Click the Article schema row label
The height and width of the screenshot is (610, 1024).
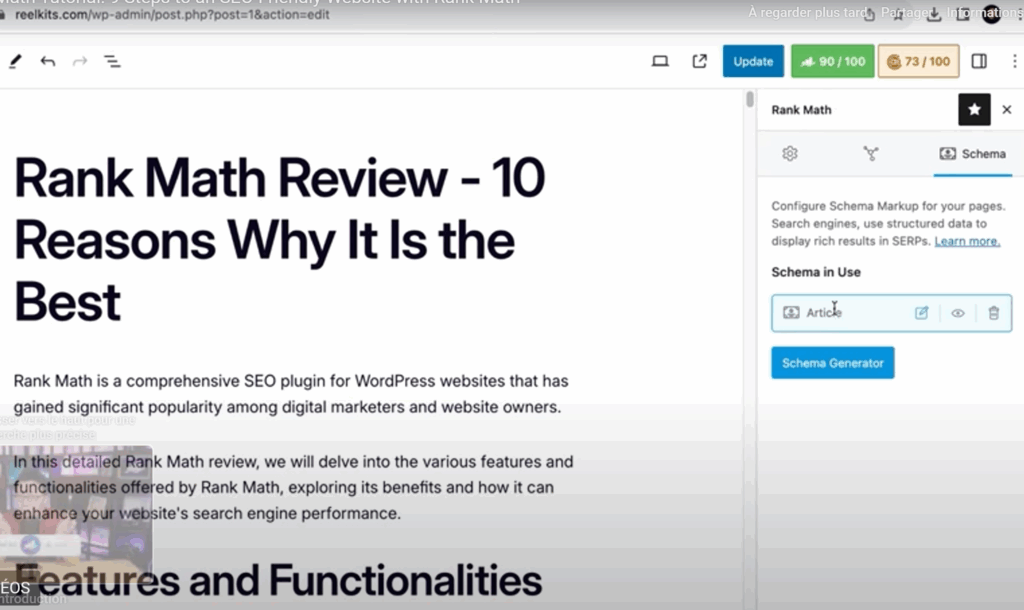(x=824, y=313)
